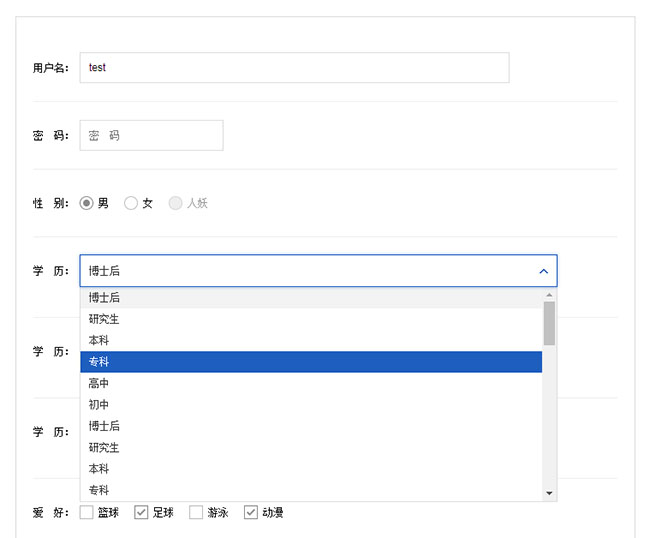Click the dropdown list's scroll down arrow
The image size is (650, 538).
549,493
